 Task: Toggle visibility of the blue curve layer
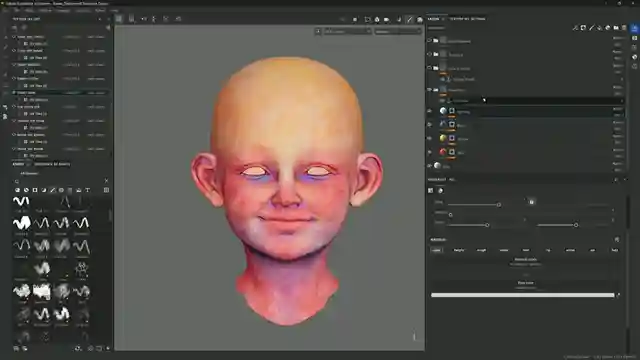point(429,125)
